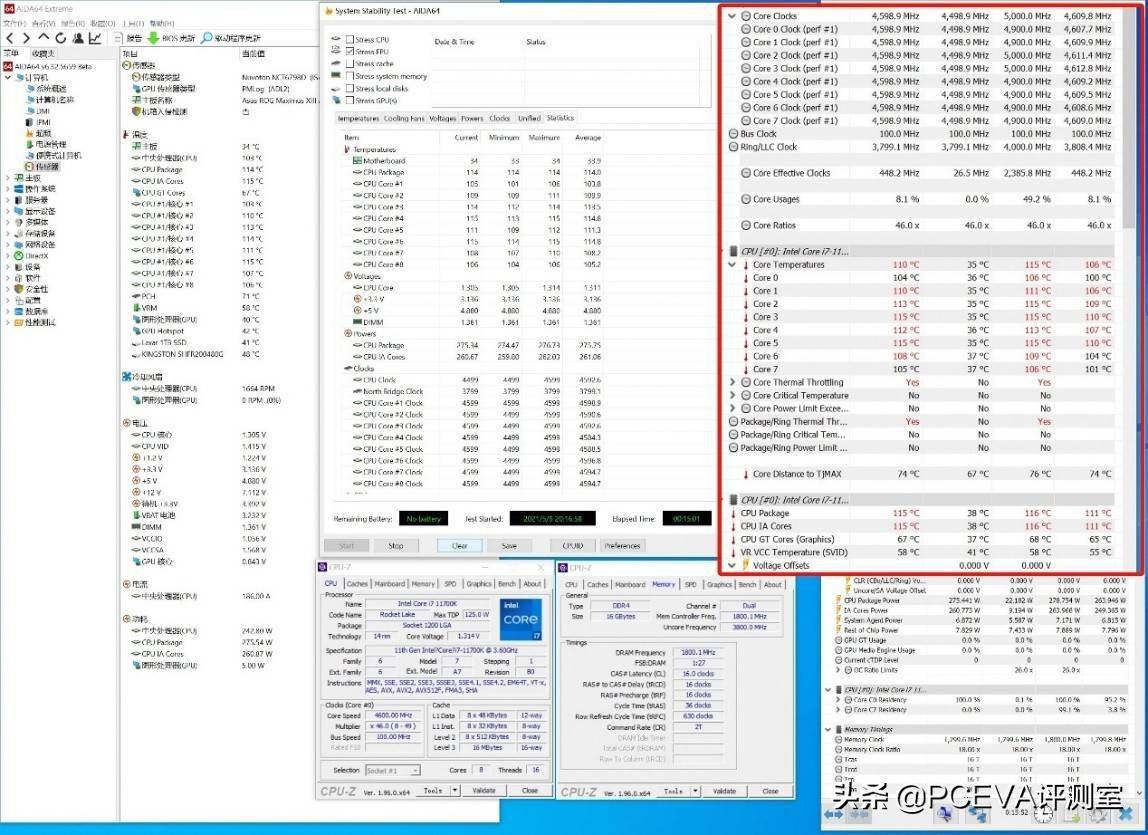The width and height of the screenshot is (1148, 835).
Task: Click the green DirectX icon in AIDA64 tree
Action: point(19,256)
